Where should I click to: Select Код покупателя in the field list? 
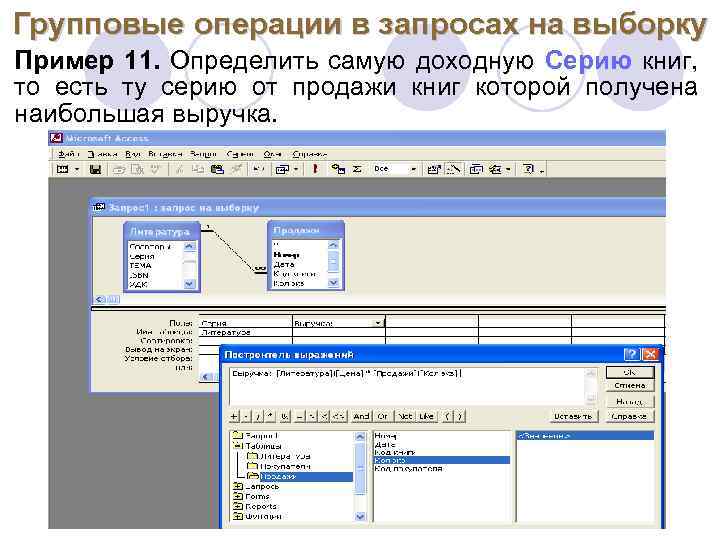409,469
